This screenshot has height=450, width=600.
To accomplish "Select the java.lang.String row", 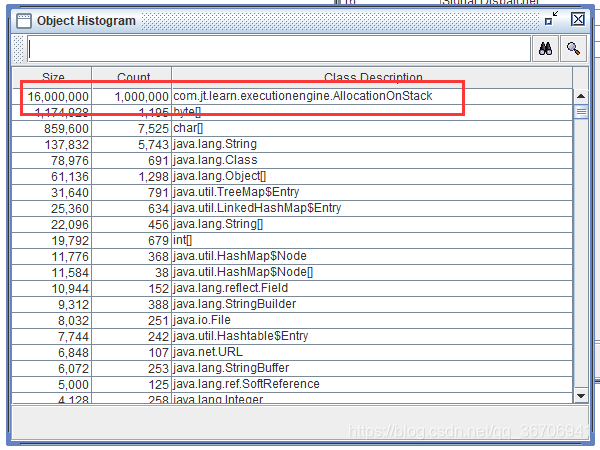I will (292, 144).
